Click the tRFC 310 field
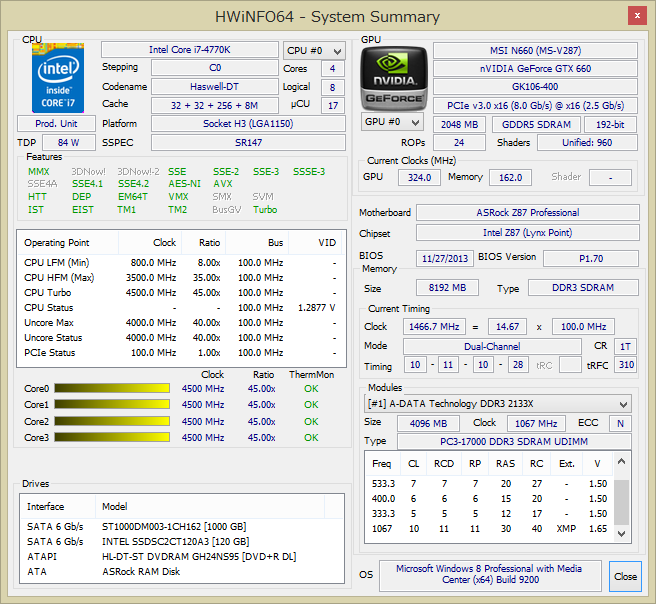 (626, 365)
